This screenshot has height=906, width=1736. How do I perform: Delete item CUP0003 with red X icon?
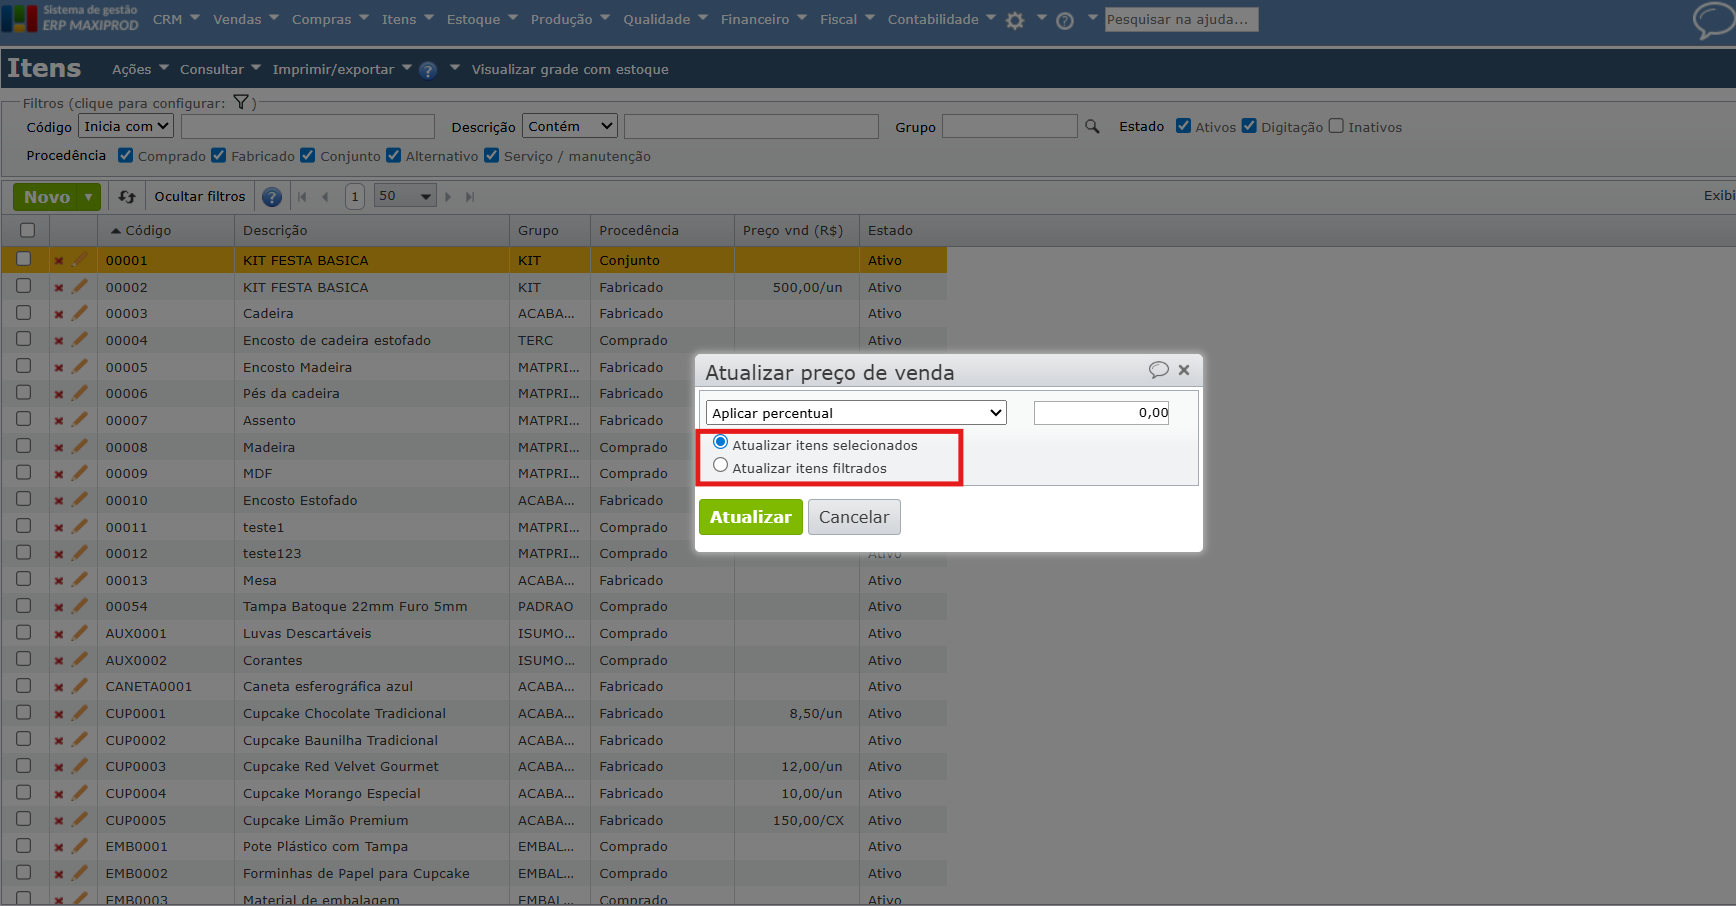click(59, 767)
